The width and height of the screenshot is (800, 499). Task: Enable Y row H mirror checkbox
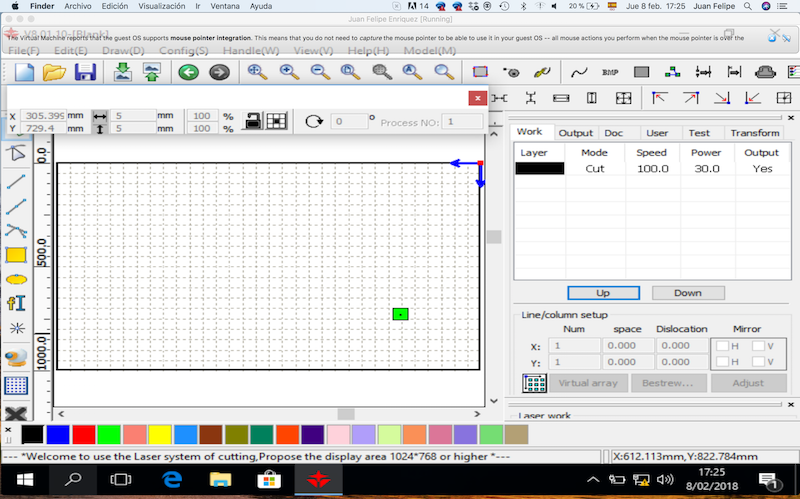[x=722, y=362]
